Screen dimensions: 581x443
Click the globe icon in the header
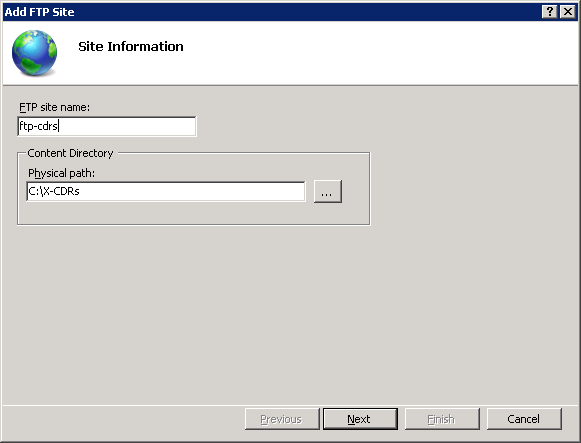click(x=34, y=53)
